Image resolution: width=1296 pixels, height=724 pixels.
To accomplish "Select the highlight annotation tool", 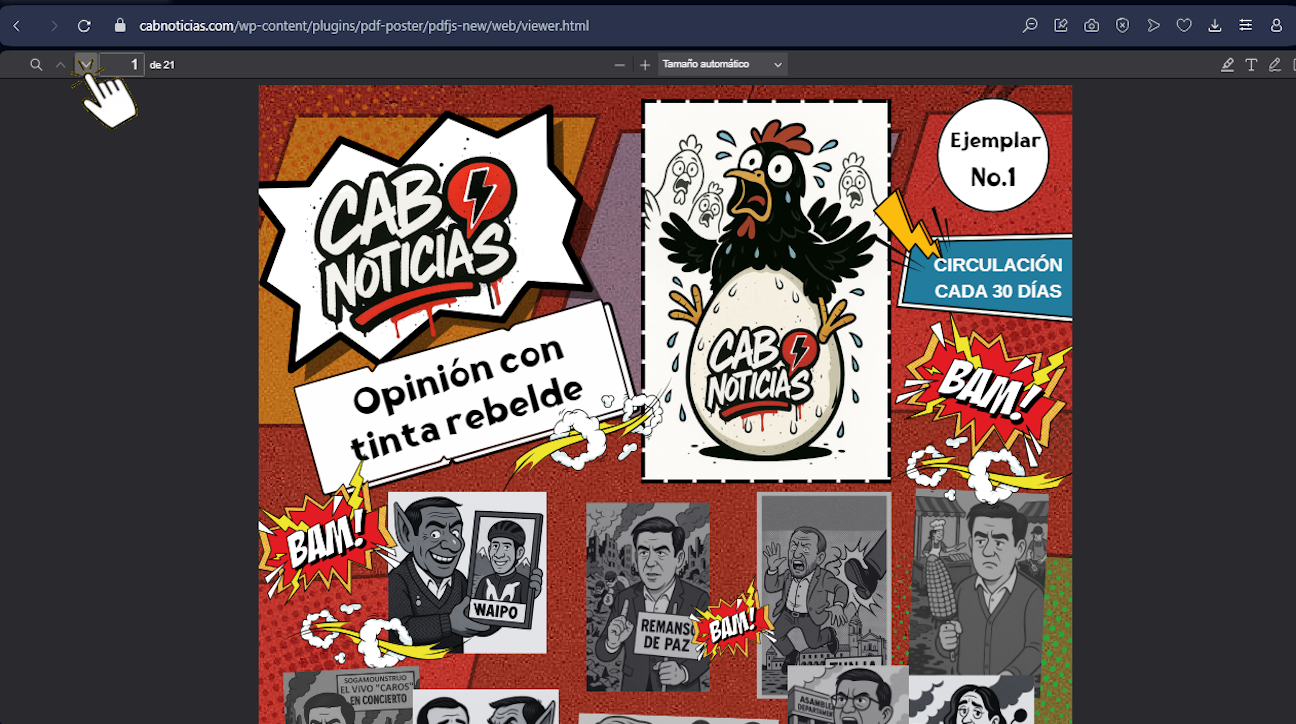I will (1227, 65).
